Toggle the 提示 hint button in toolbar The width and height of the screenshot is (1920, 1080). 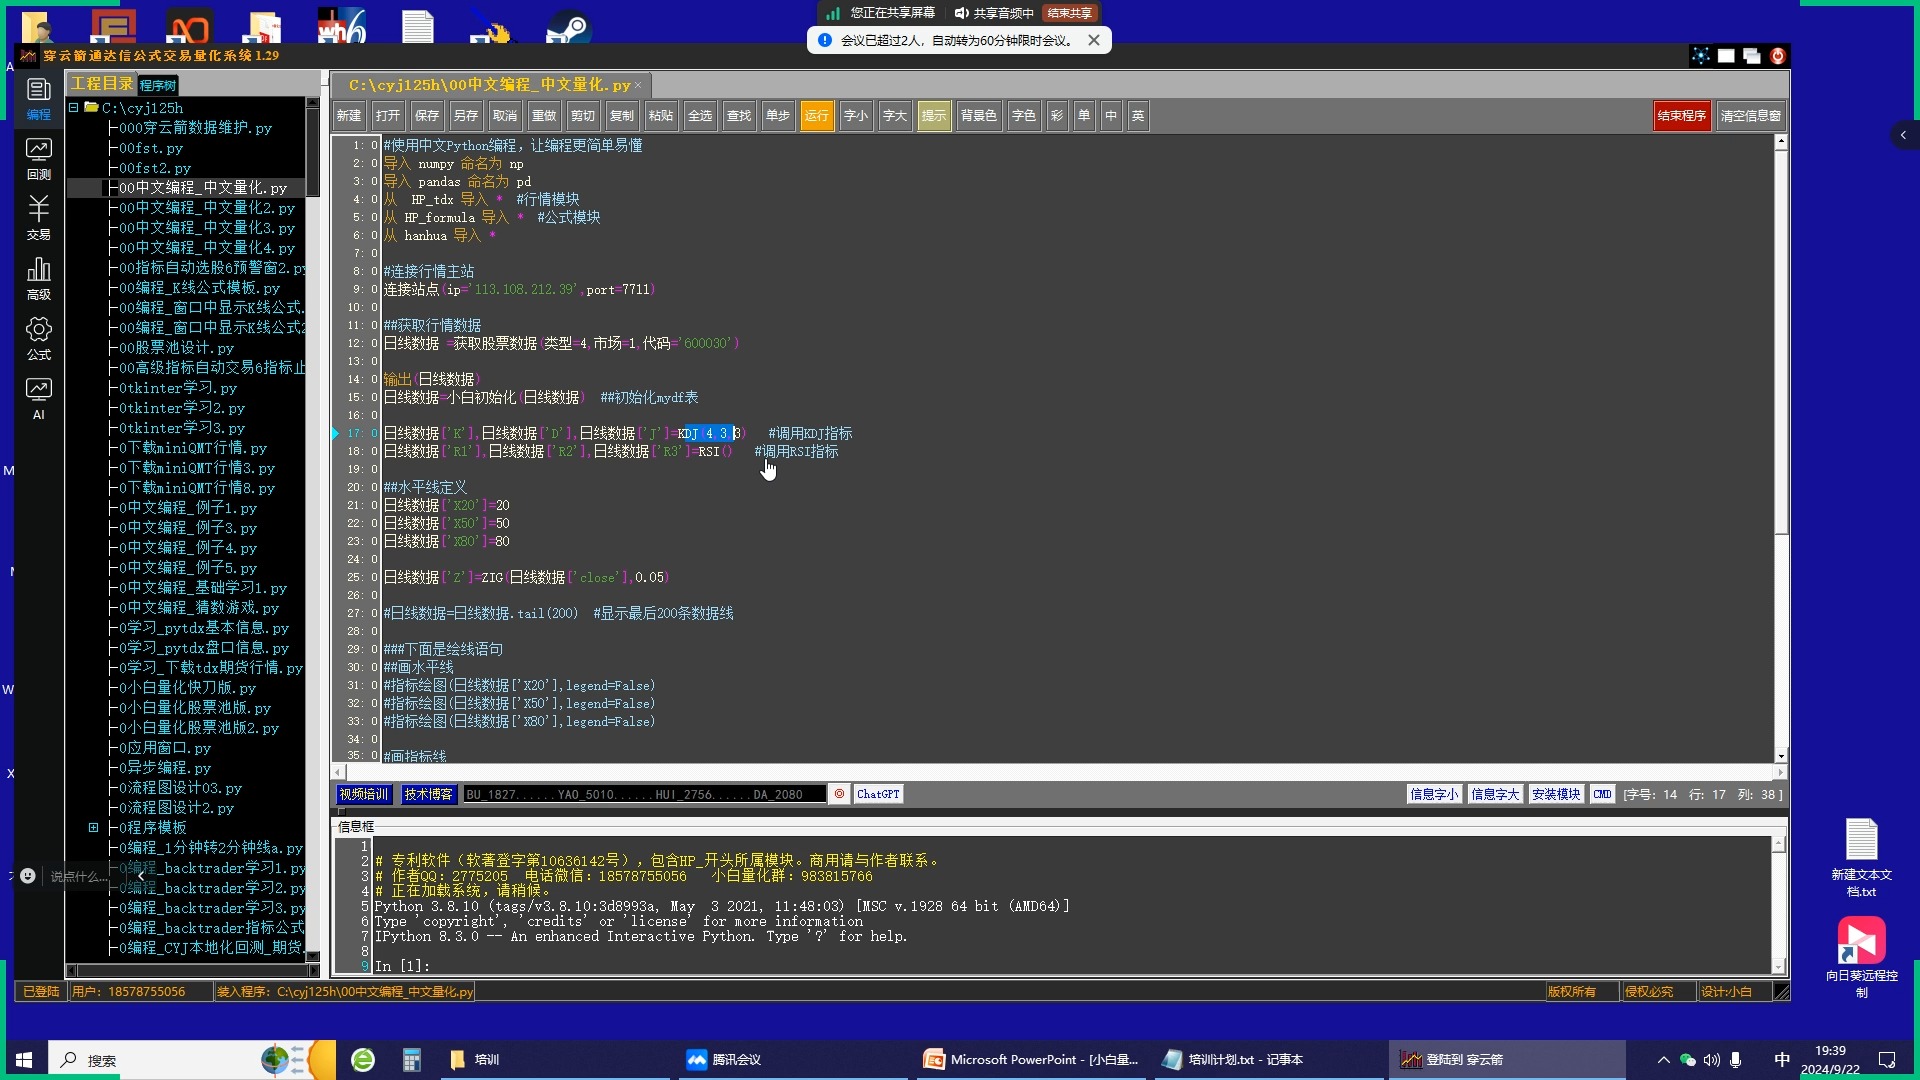point(933,116)
